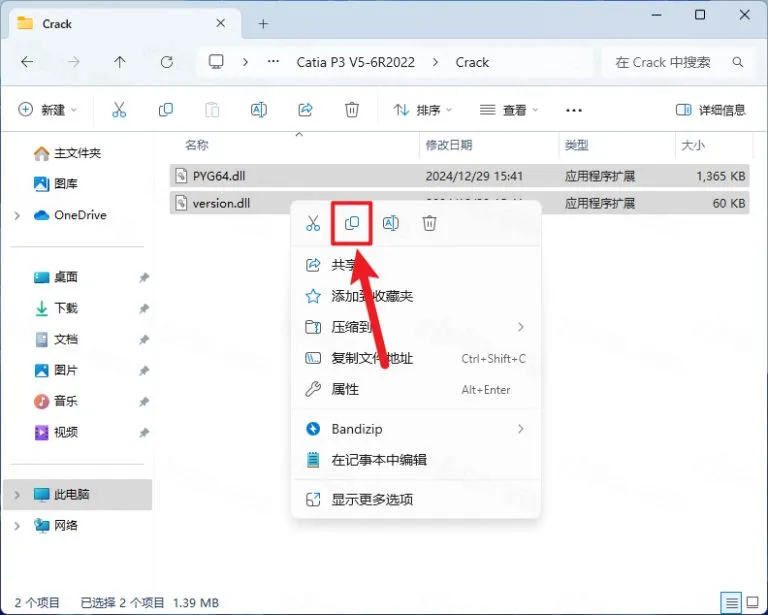768x615 pixels.
Task: Open the 新建 dropdown
Action: tap(48, 110)
